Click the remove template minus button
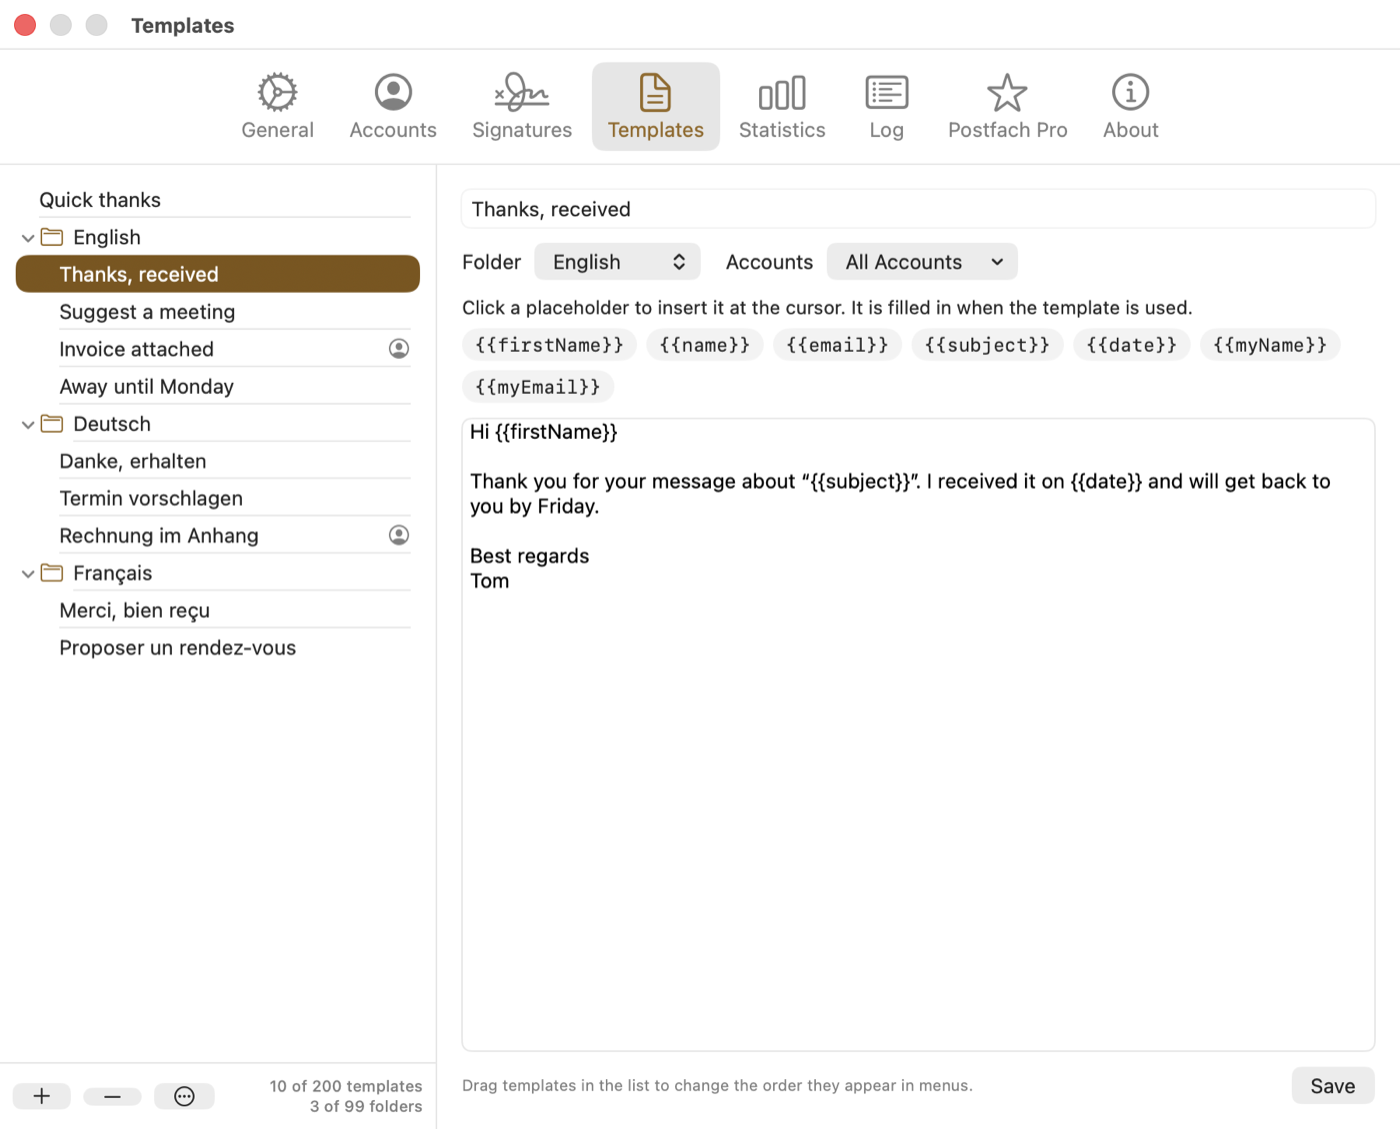Screen dimensions: 1400x1129 [112, 1096]
